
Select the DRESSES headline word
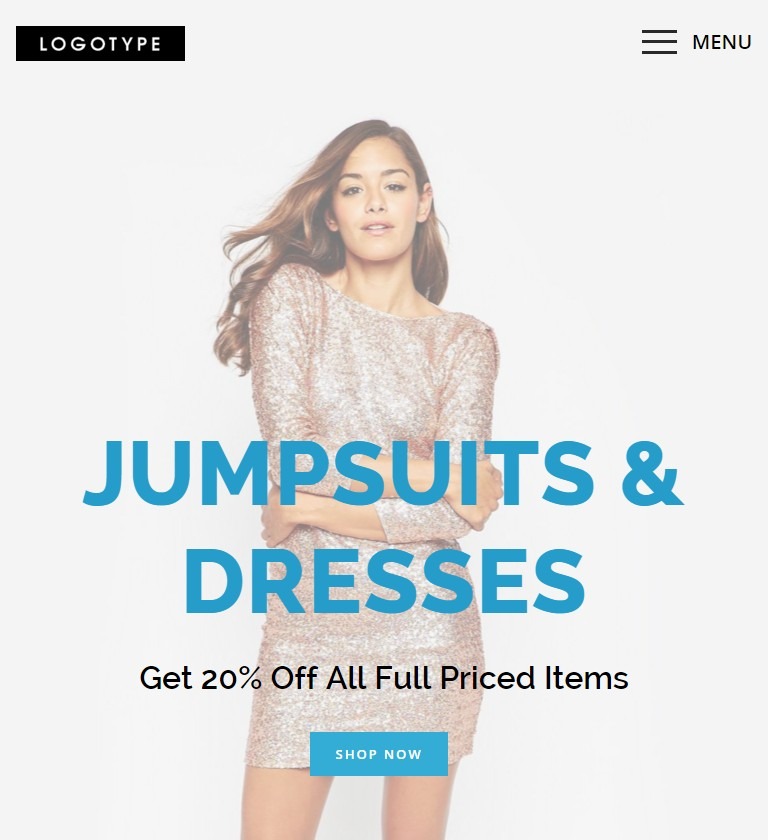point(384,581)
